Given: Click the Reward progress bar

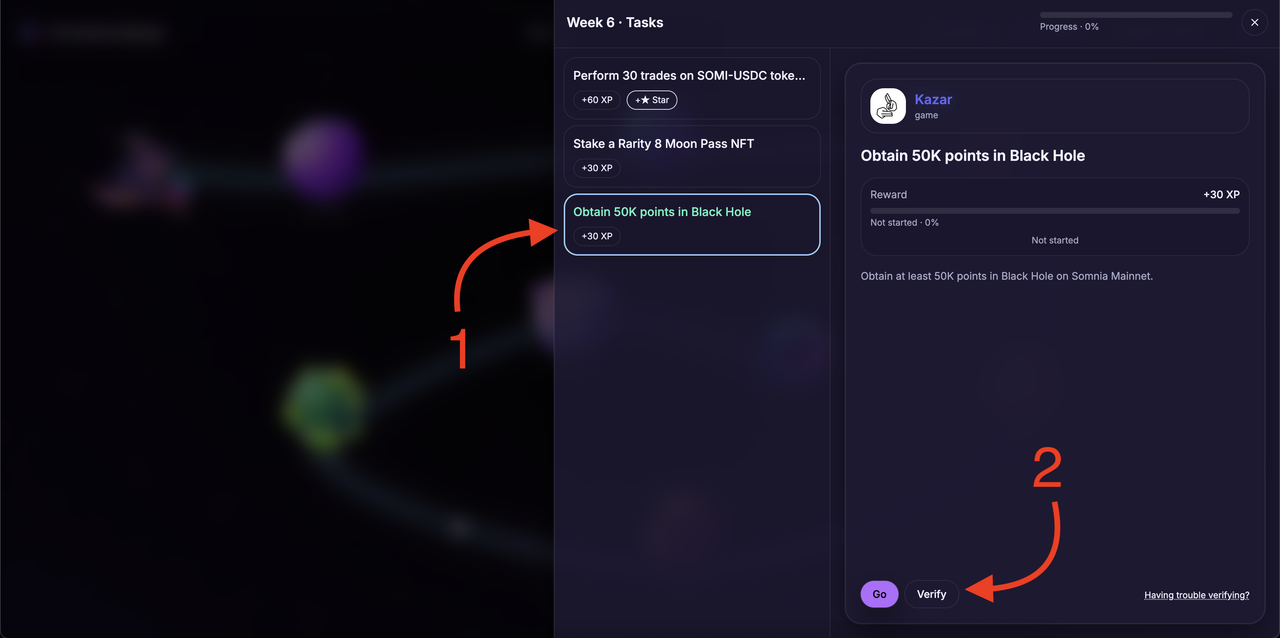Looking at the screenshot, I should tap(1055, 211).
